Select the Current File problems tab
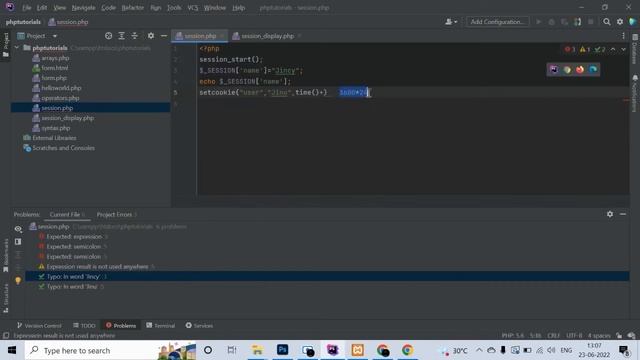Image resolution: width=640 pixels, height=360 pixels. click(67, 214)
